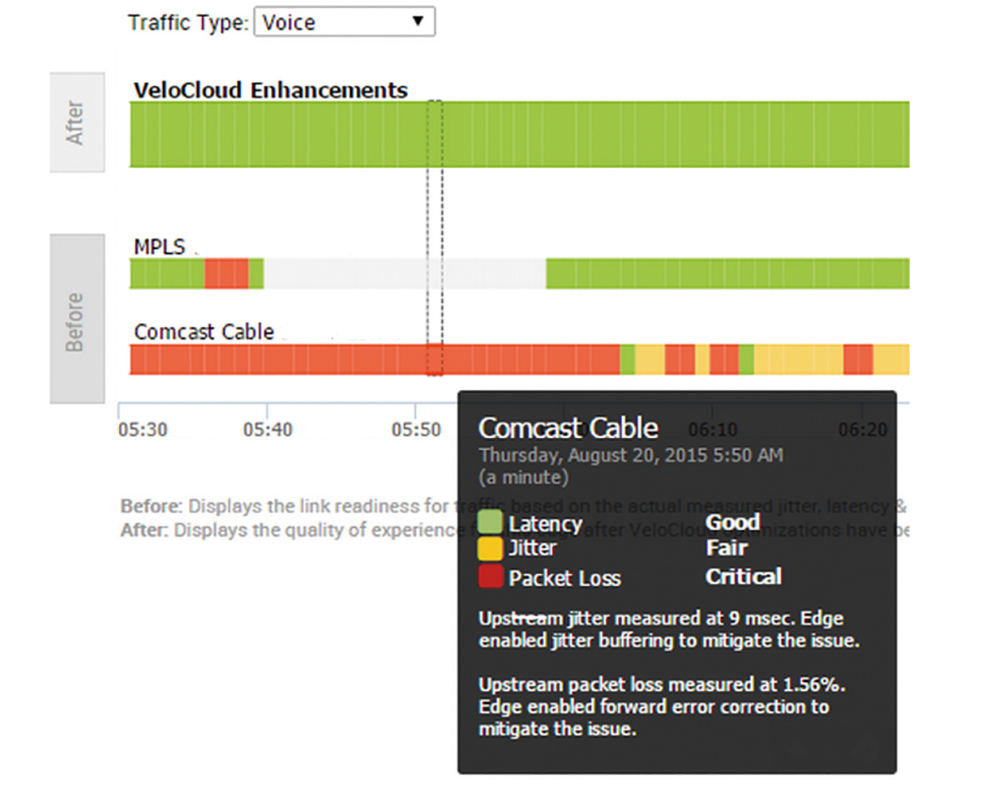Image resolution: width=1000 pixels, height=793 pixels.
Task: Click green Latency legend swatch
Action: 490,522
